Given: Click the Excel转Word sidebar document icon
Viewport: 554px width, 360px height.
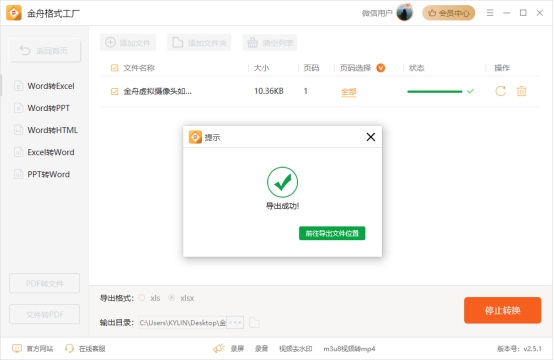Looking at the screenshot, I should click(18, 152).
